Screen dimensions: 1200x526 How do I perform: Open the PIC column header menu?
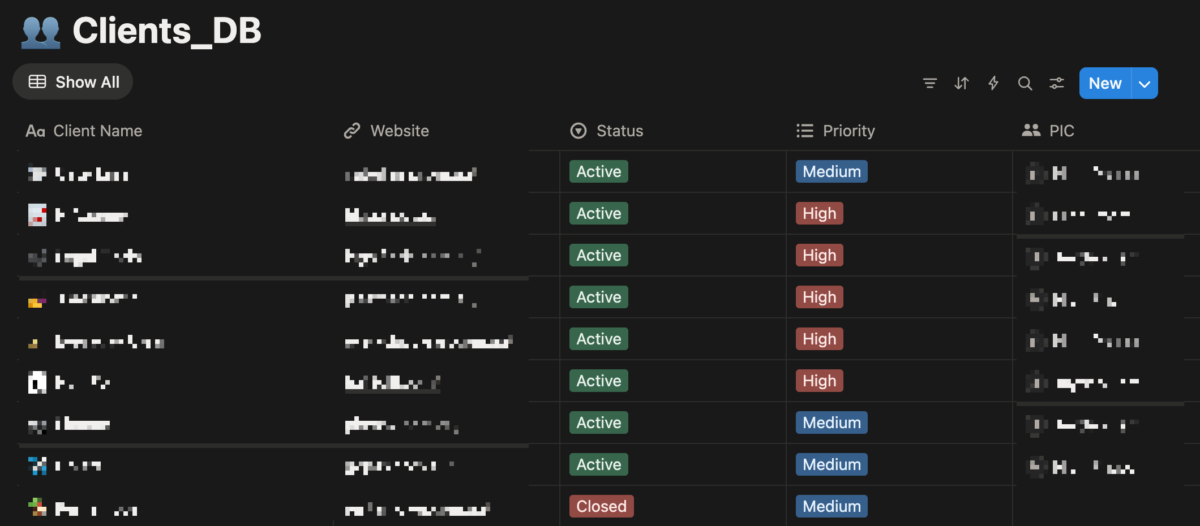pos(1062,131)
